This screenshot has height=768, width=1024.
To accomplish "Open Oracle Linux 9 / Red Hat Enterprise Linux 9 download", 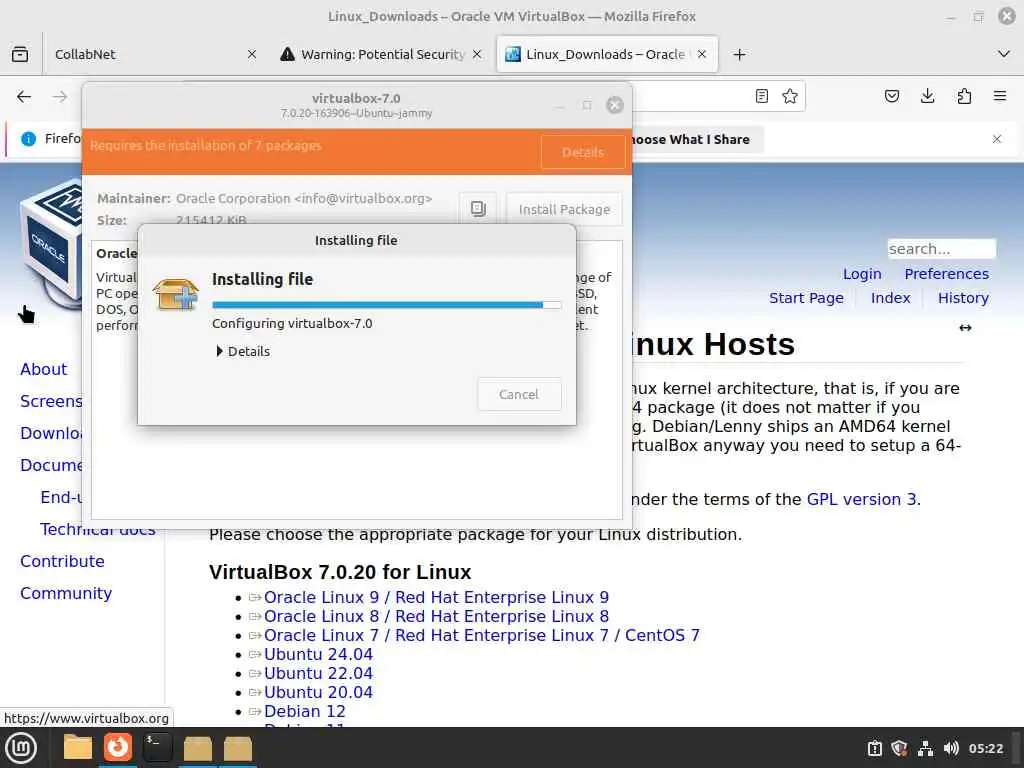I will (436, 598).
